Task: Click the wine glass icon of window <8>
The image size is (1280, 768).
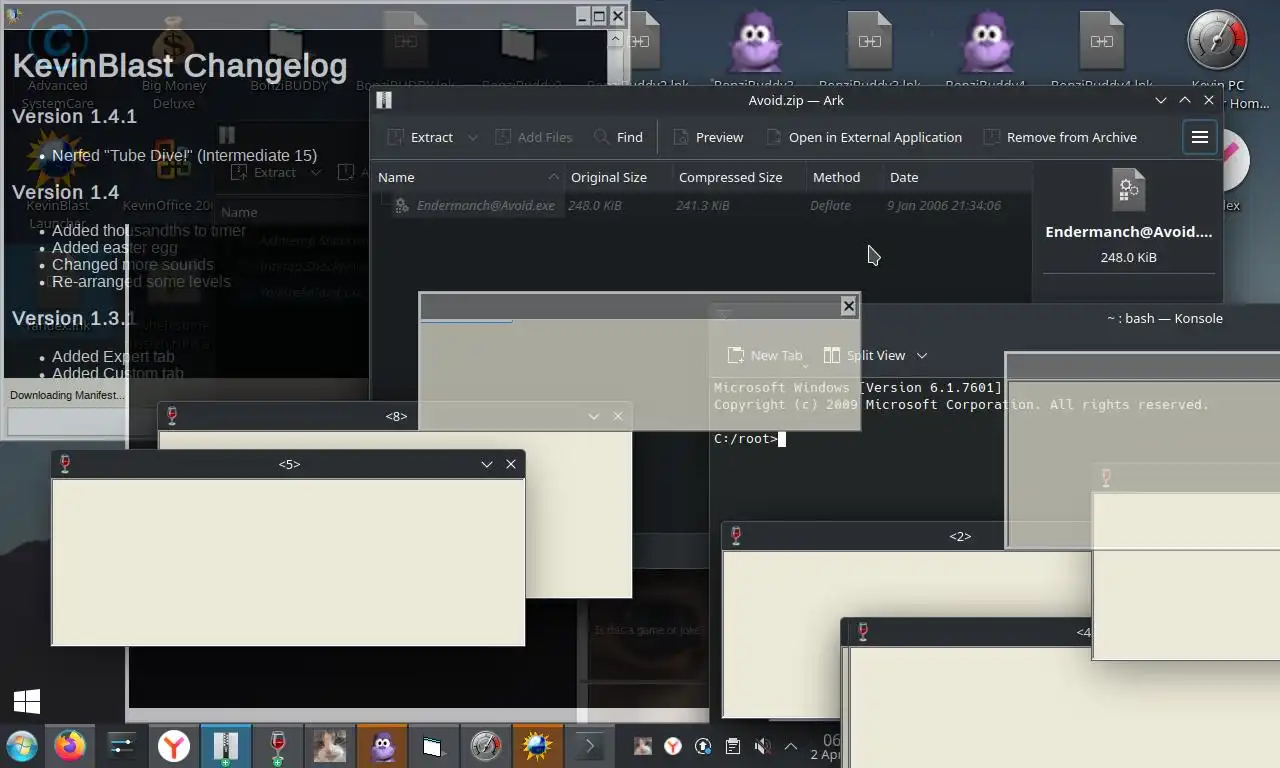Action: pyautogui.click(x=172, y=416)
